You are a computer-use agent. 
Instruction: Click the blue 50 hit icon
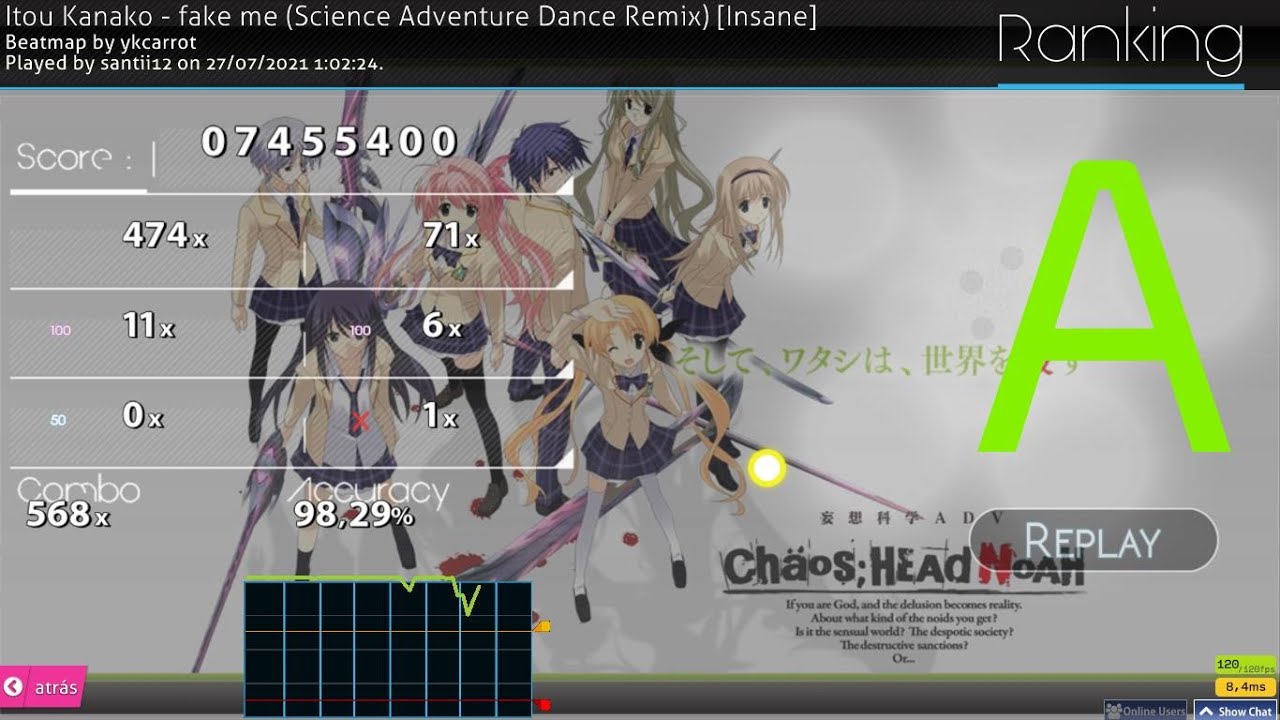coord(58,420)
